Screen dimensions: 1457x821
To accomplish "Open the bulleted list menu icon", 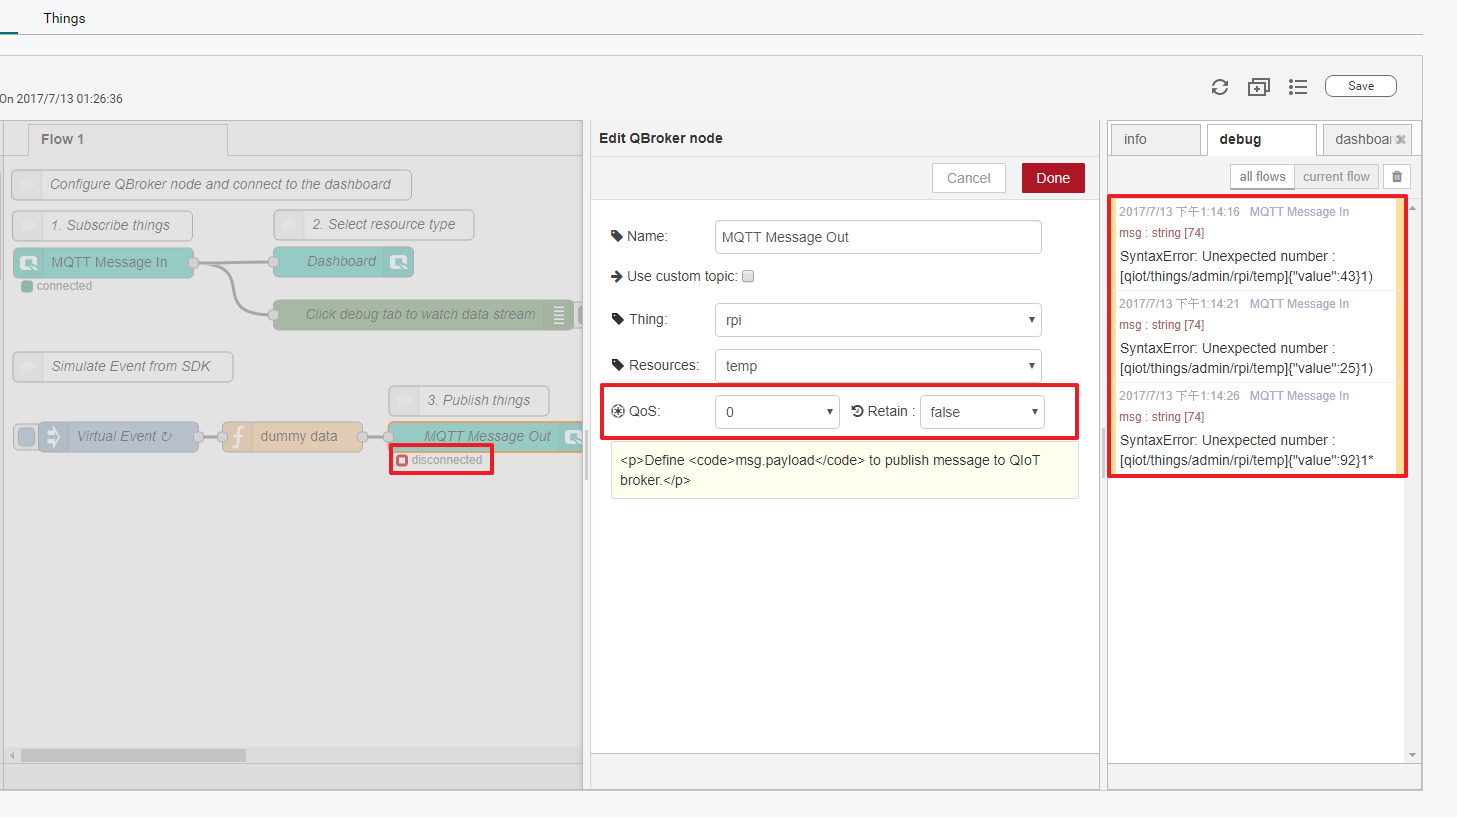I will tap(1298, 87).
